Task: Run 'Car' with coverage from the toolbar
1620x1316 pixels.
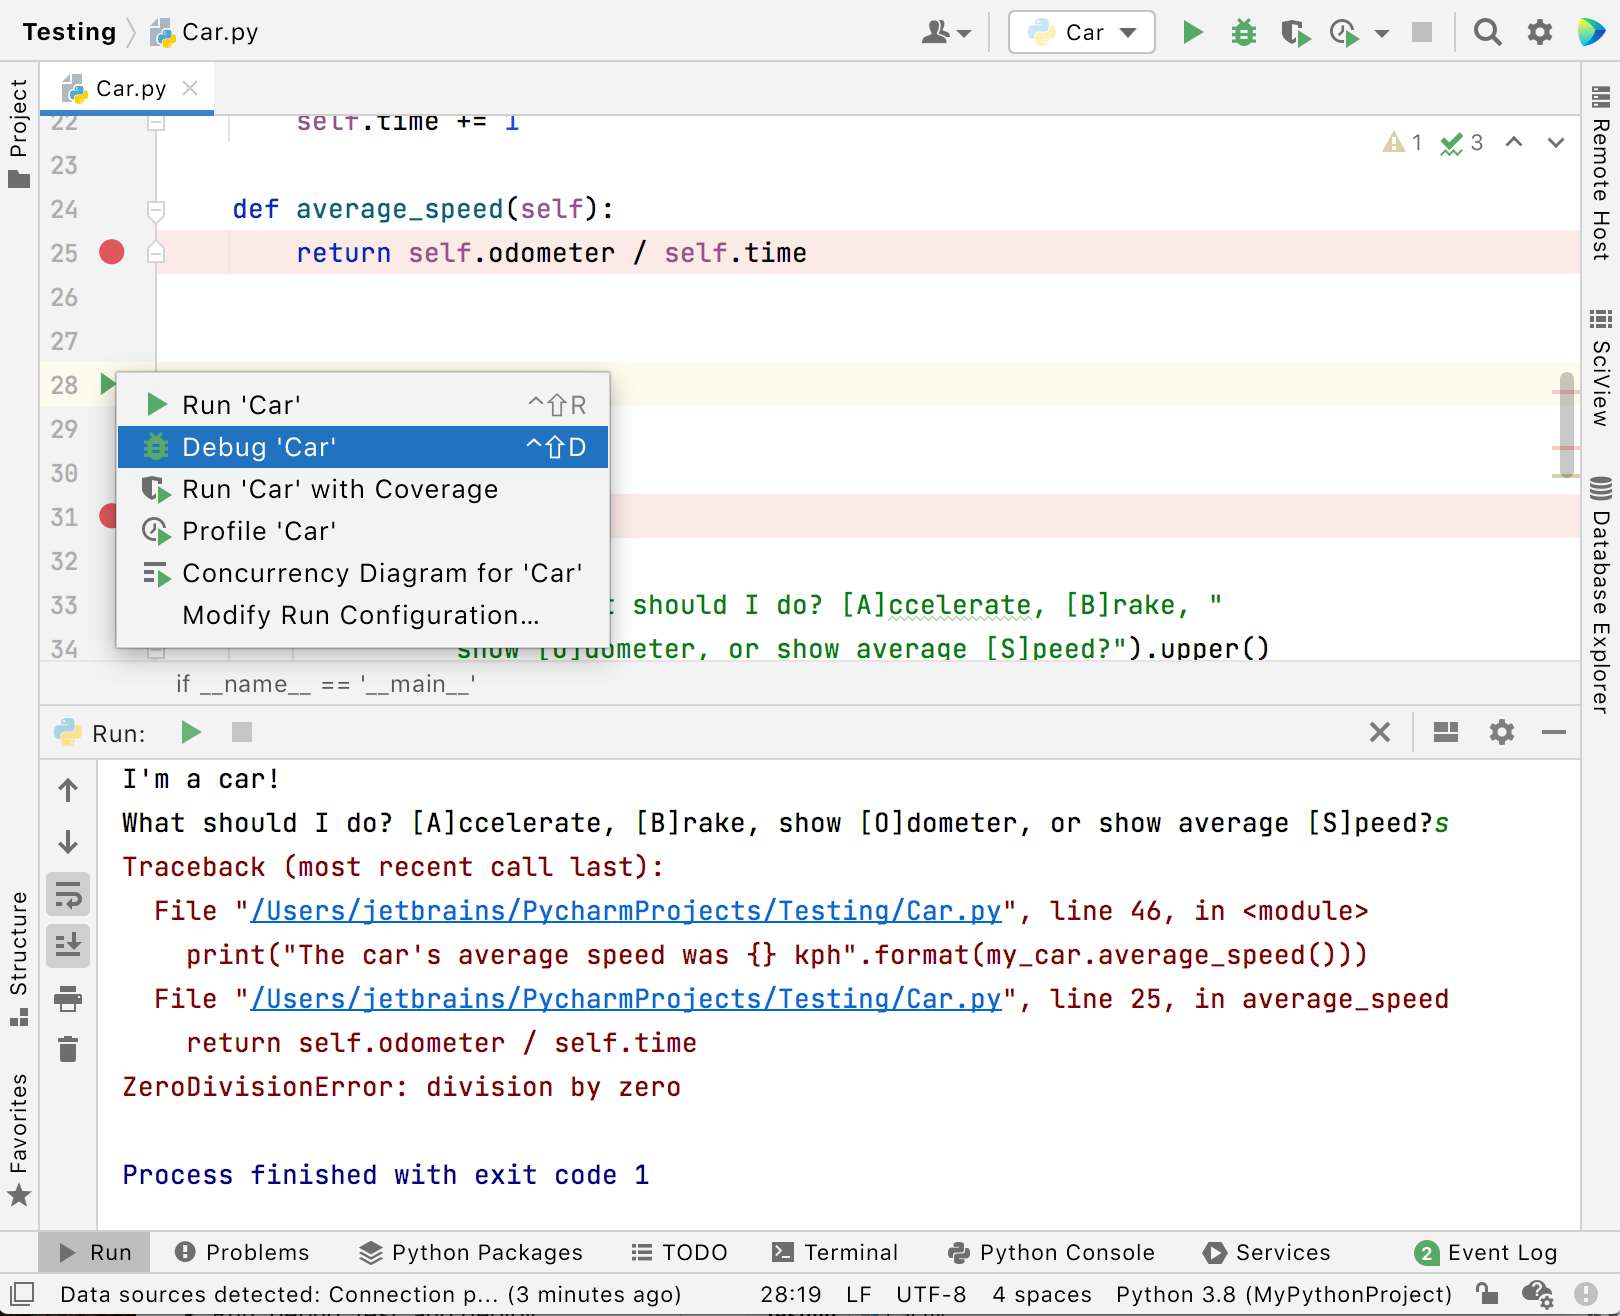Action: (1295, 32)
